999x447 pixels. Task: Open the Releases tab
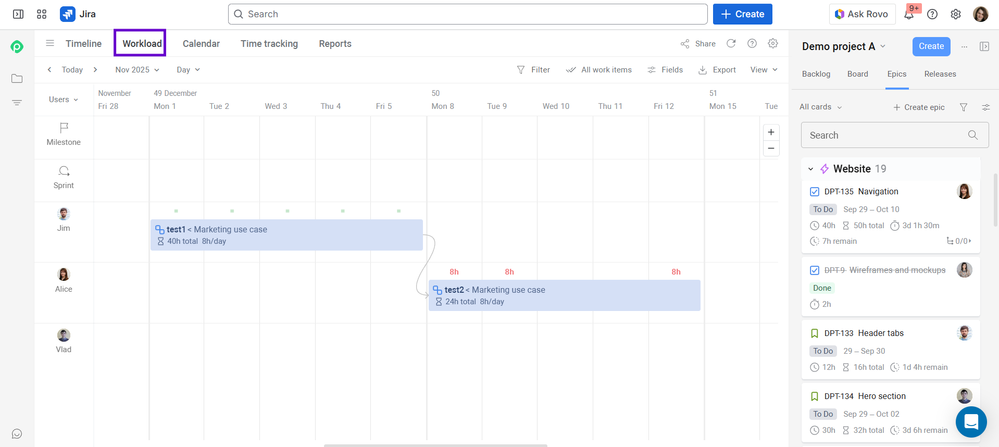click(940, 74)
